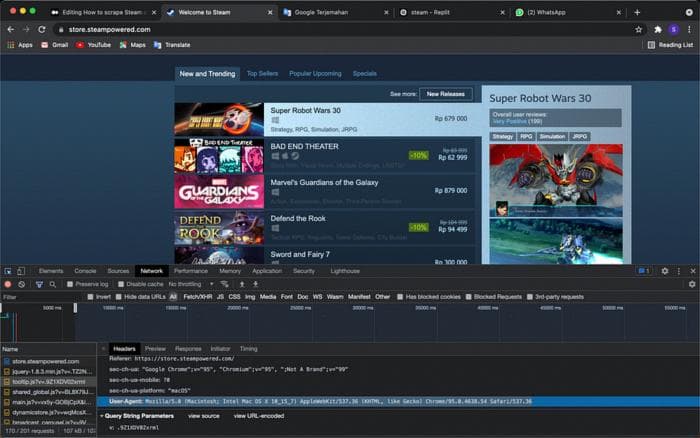Click the New Releases button

(x=446, y=94)
